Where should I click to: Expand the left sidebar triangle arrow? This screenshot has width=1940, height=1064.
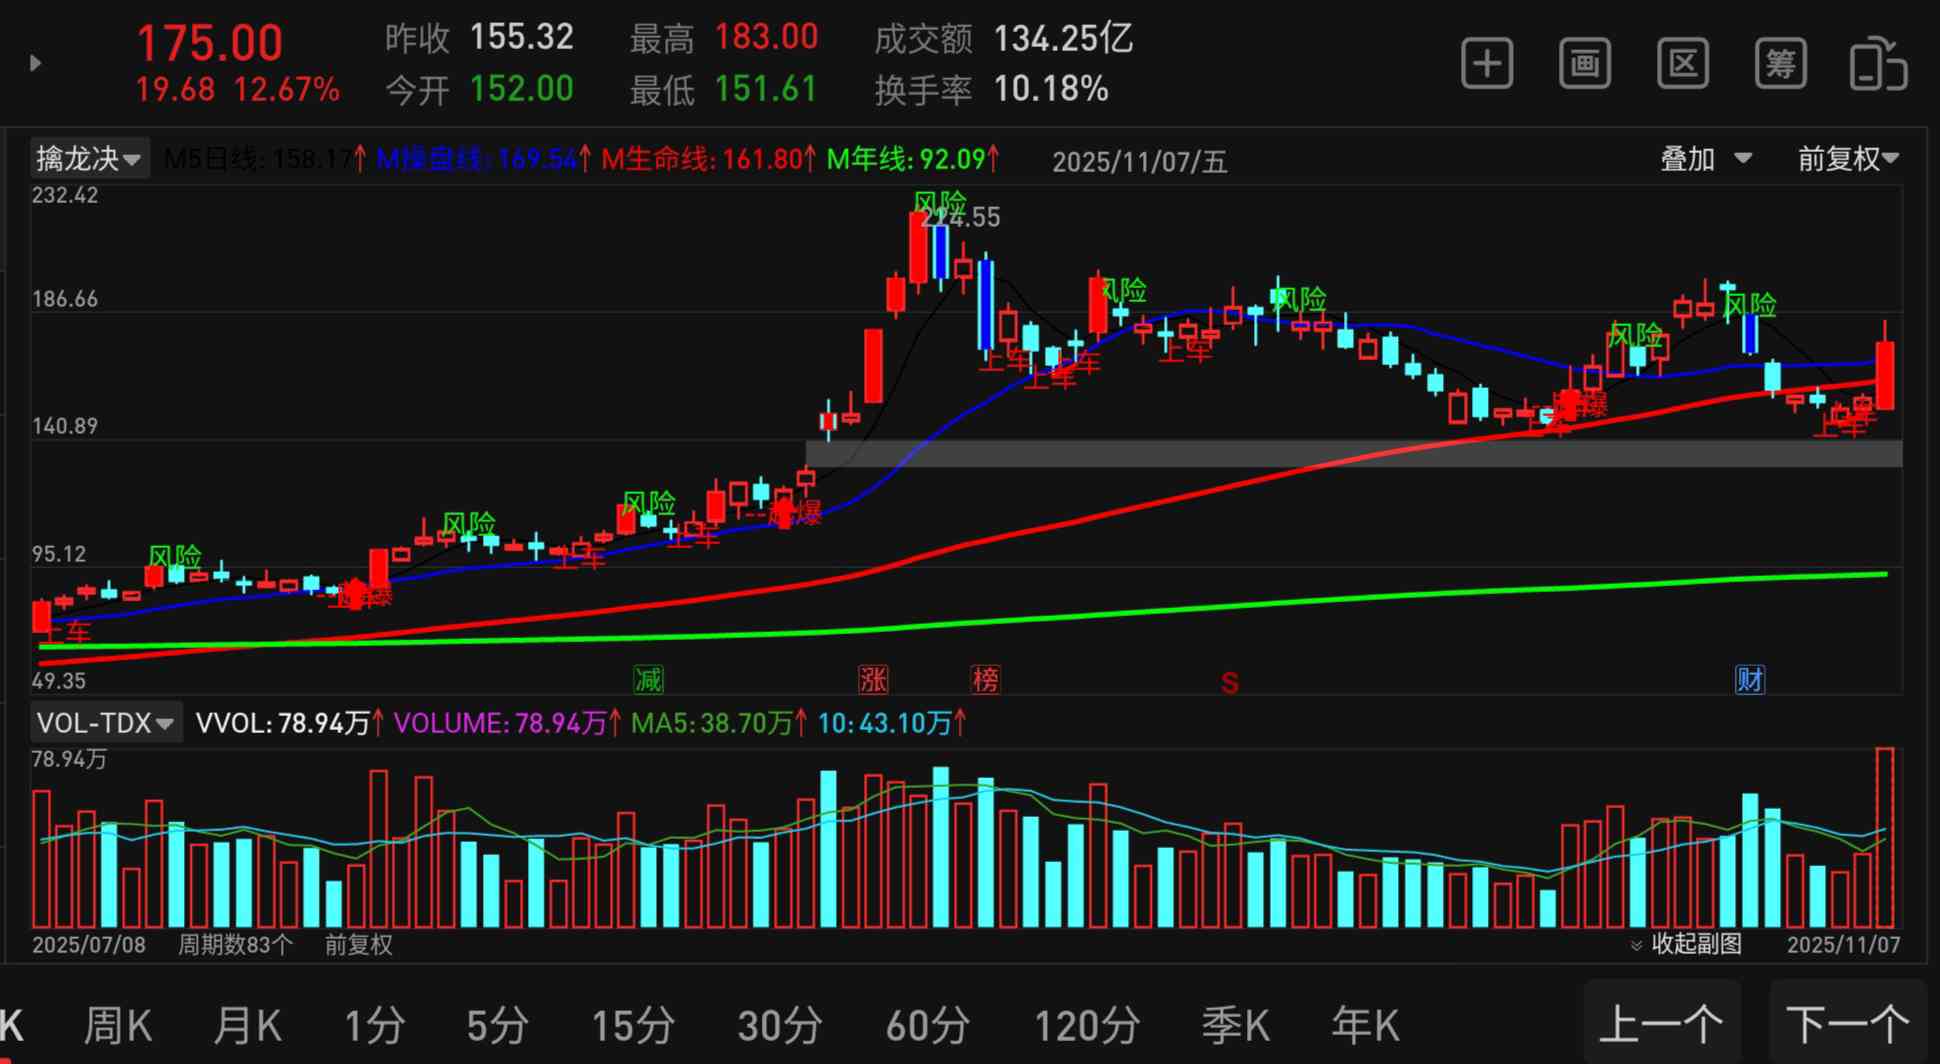(36, 64)
